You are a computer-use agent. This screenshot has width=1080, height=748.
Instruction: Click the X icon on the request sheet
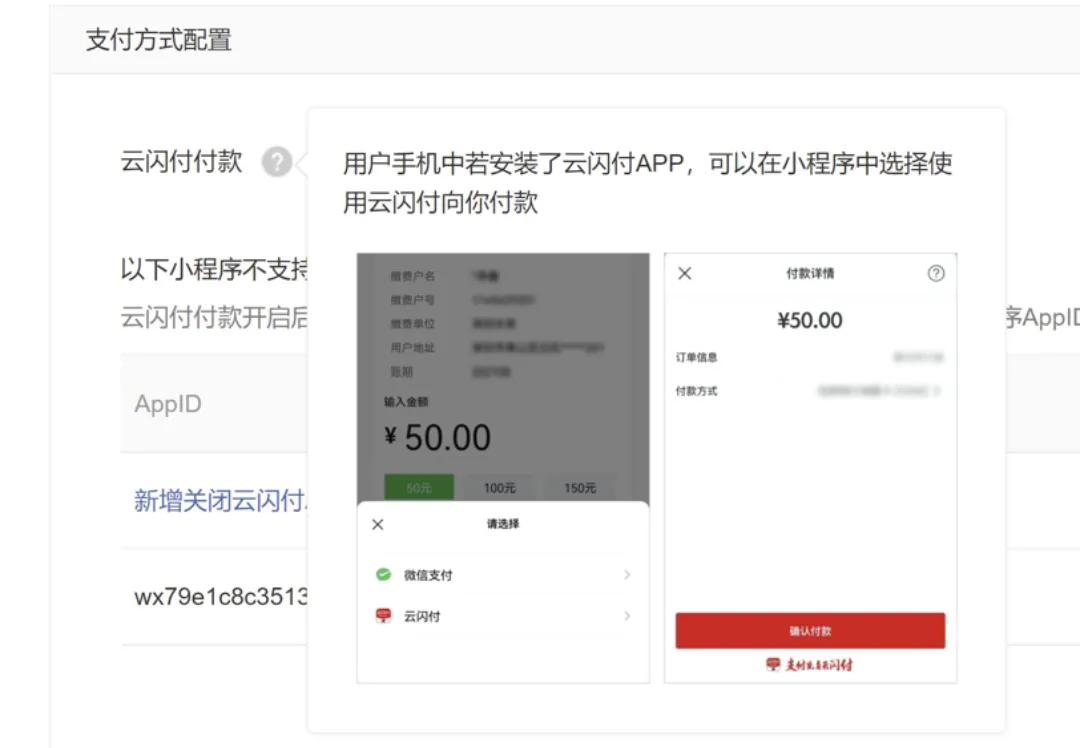[378, 523]
